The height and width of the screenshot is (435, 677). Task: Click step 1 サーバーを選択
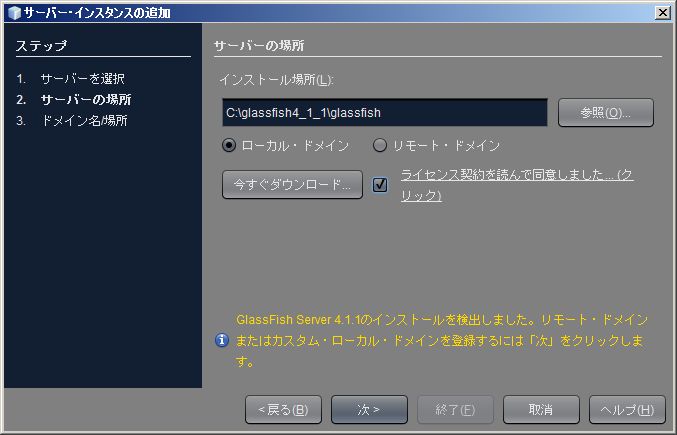(71, 79)
